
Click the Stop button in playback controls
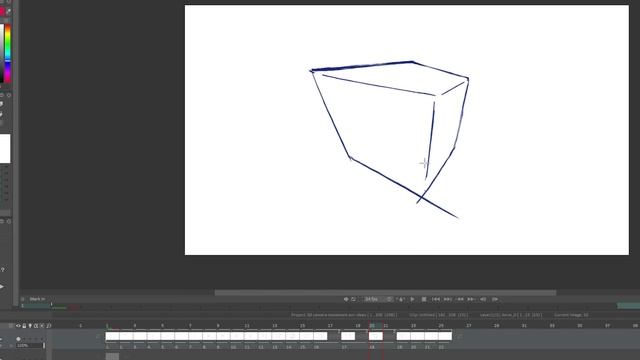424,299
